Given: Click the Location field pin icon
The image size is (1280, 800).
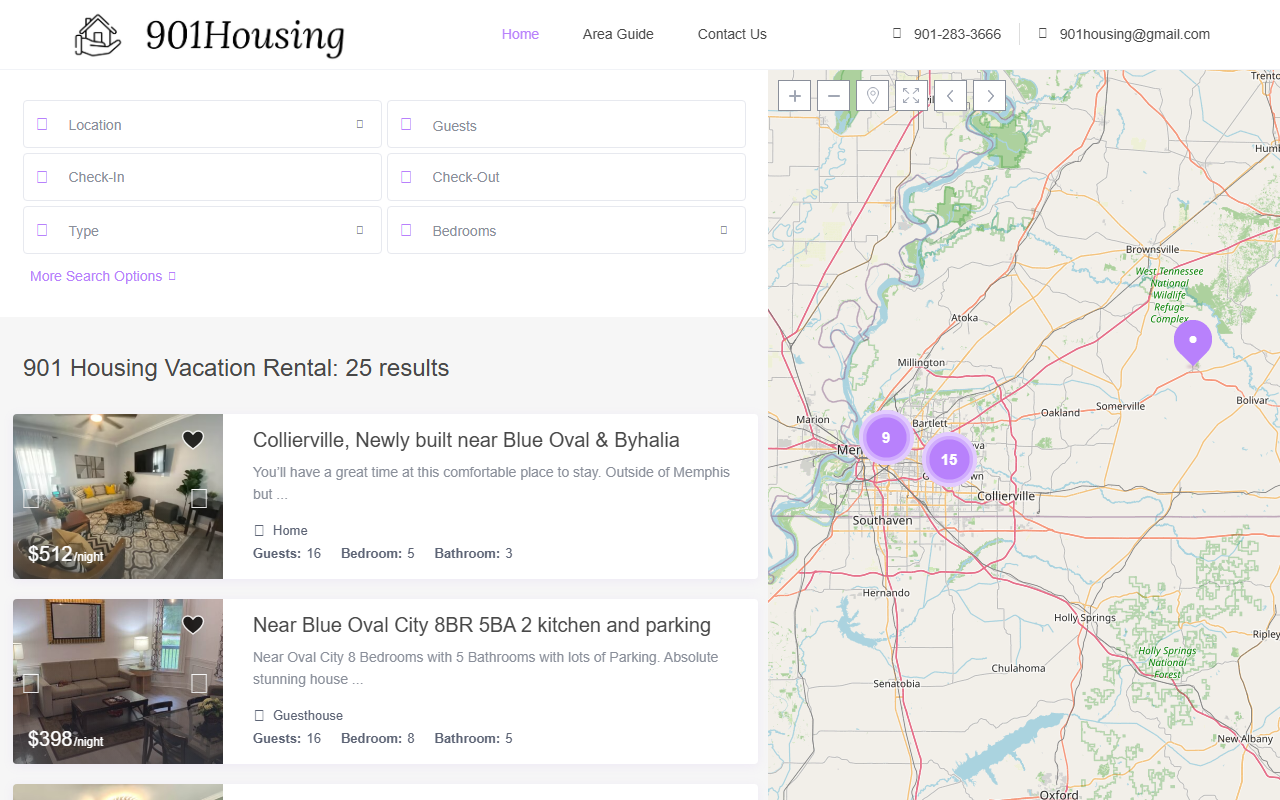Looking at the screenshot, I should click(x=42, y=124).
